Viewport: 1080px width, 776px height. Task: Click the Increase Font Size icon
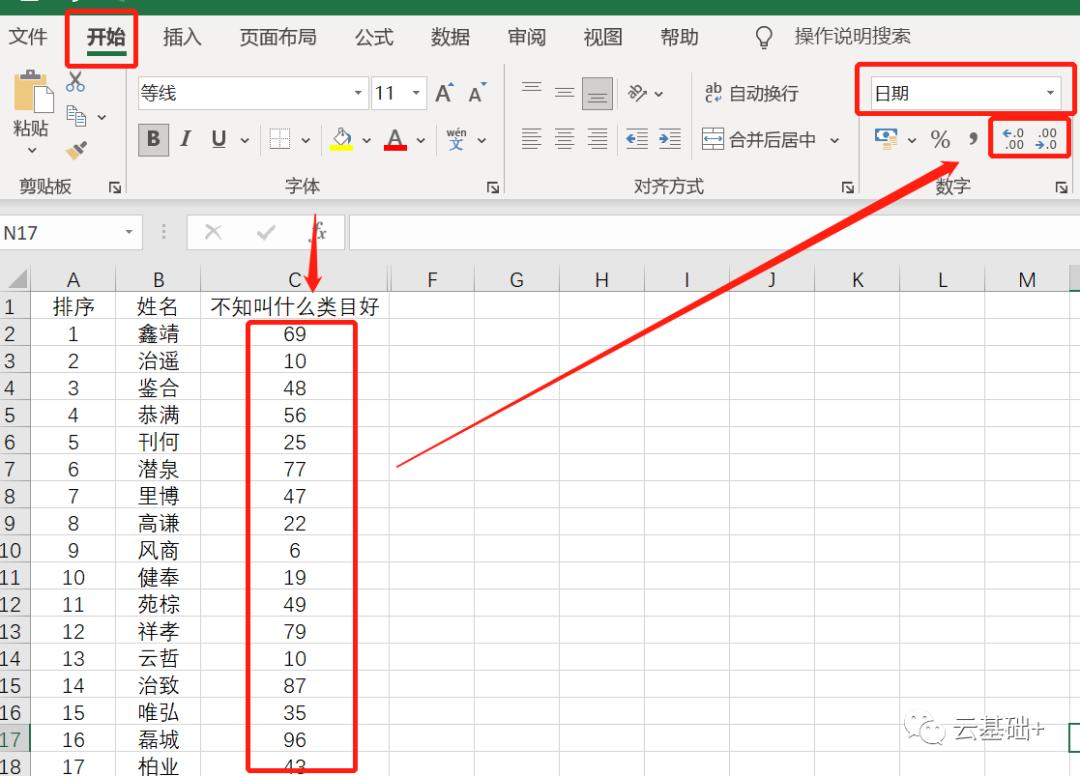(x=443, y=92)
